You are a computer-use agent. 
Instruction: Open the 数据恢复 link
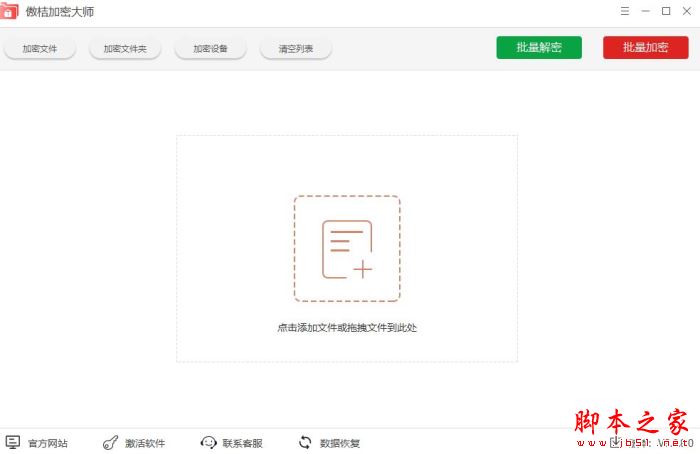pyautogui.click(x=340, y=443)
